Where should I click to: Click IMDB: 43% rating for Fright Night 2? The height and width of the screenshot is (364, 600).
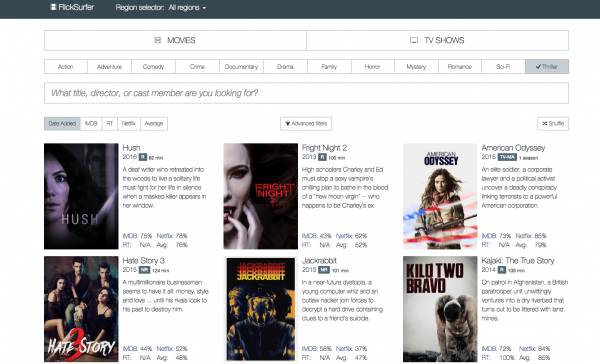[317, 236]
